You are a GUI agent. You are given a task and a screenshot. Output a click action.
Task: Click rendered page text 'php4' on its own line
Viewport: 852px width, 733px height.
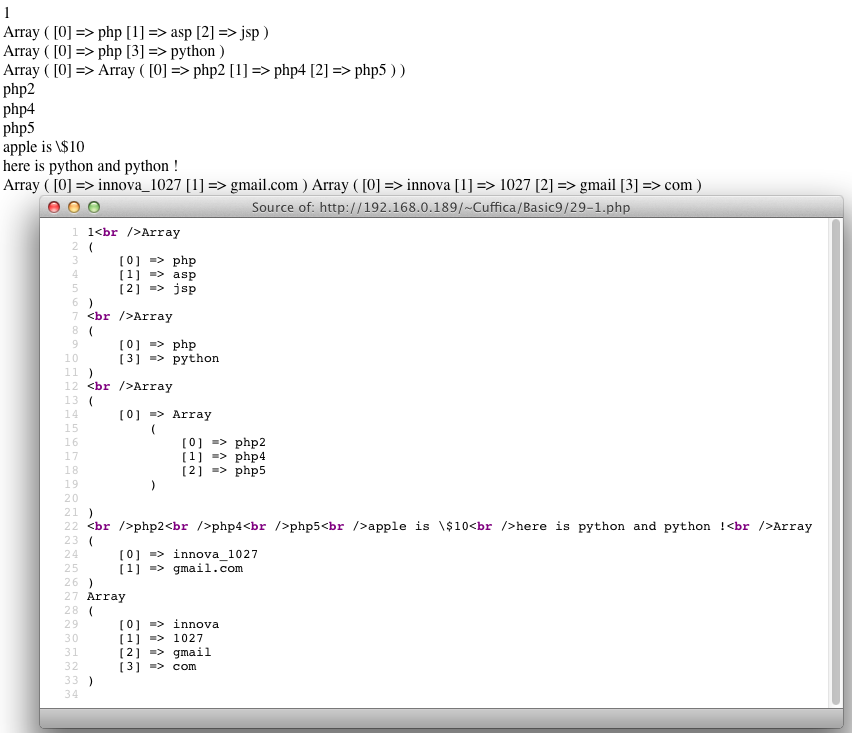pos(19,109)
